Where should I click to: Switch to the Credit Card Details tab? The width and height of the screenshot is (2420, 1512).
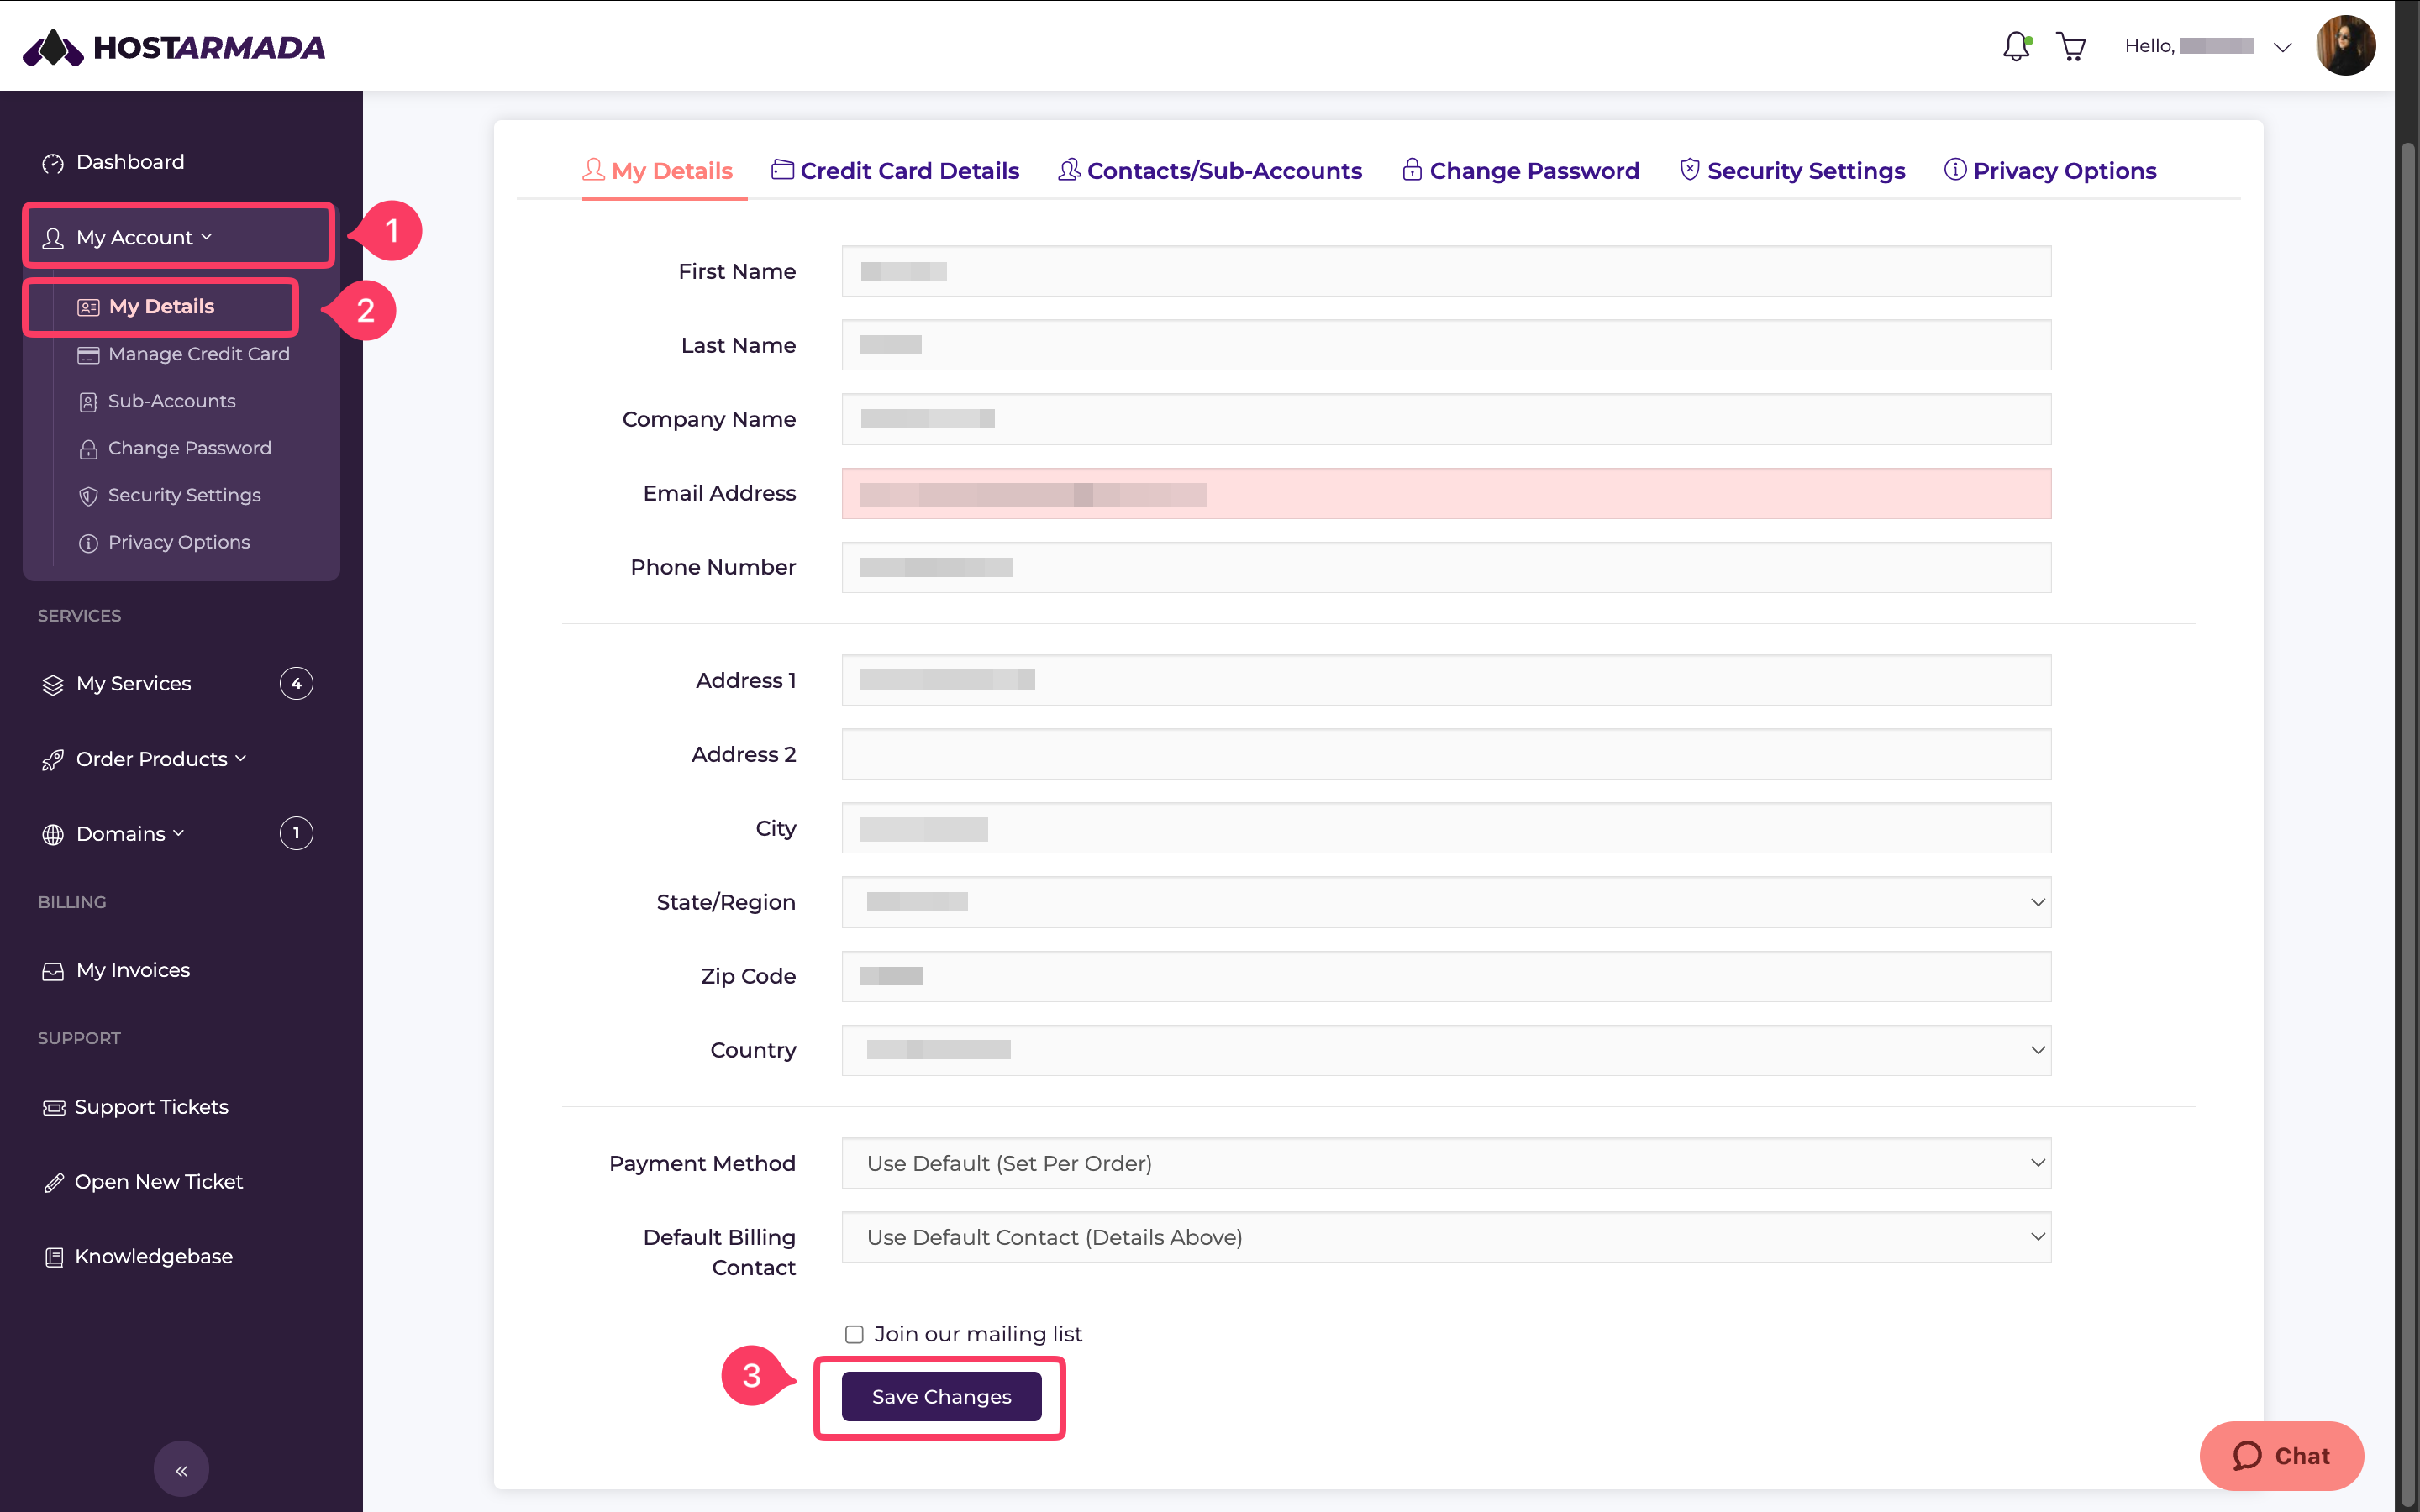pyautogui.click(x=895, y=171)
